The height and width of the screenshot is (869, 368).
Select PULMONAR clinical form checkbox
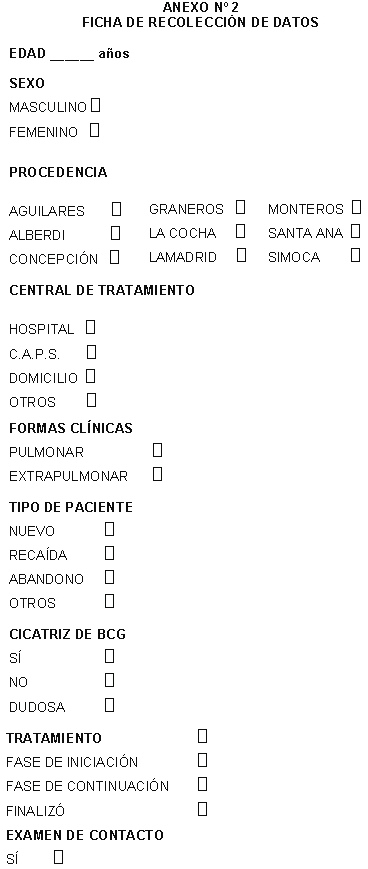[157, 450]
